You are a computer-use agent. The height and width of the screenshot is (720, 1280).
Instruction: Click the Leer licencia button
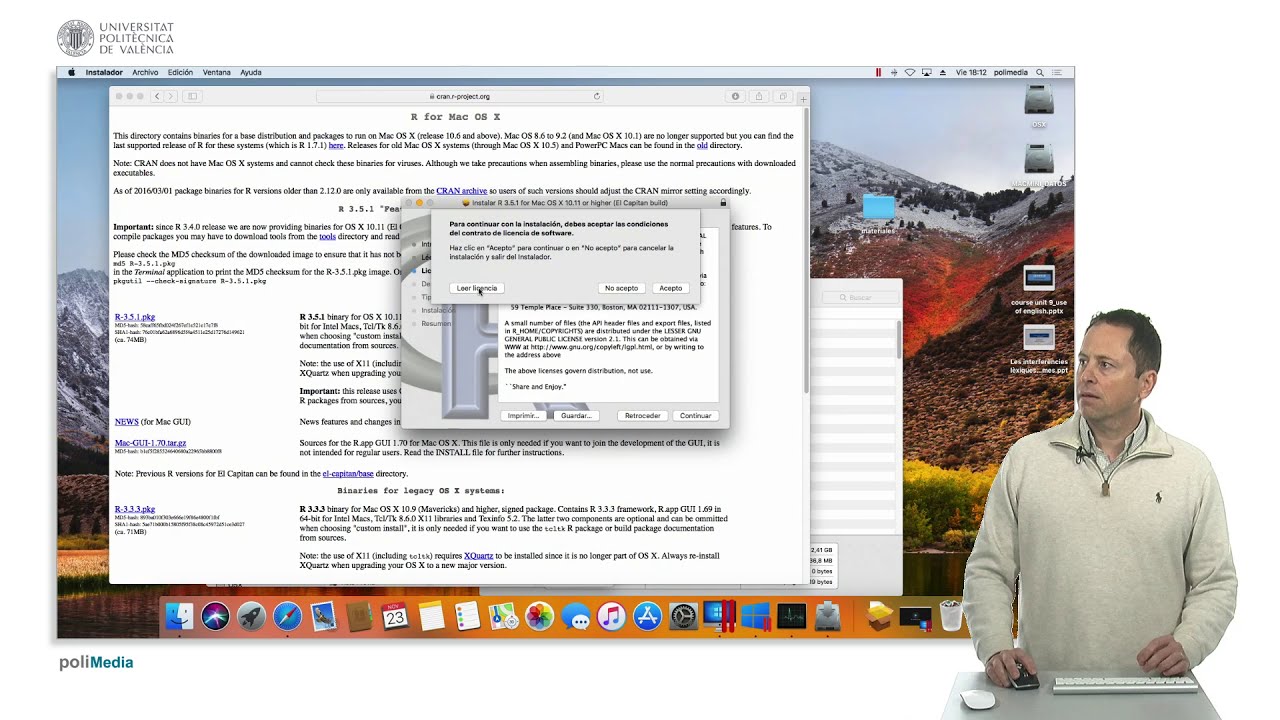[x=476, y=288]
